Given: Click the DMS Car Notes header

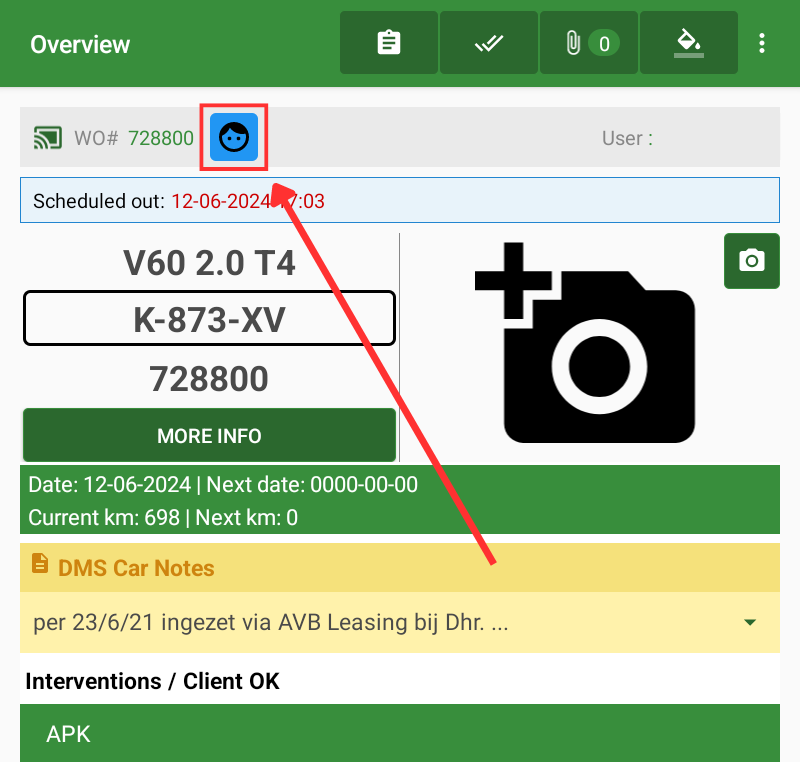Looking at the screenshot, I should coord(136,568).
